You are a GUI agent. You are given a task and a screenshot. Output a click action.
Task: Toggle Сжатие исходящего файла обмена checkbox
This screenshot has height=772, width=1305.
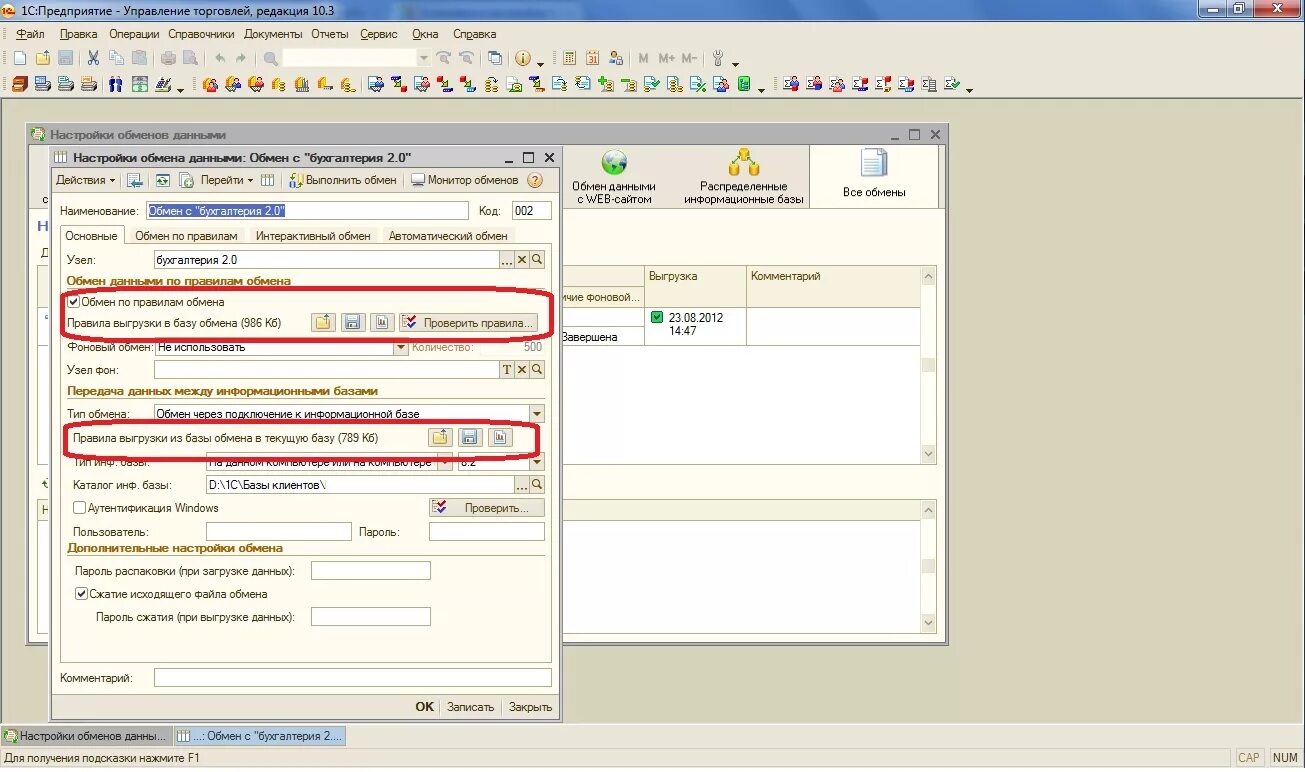point(82,594)
